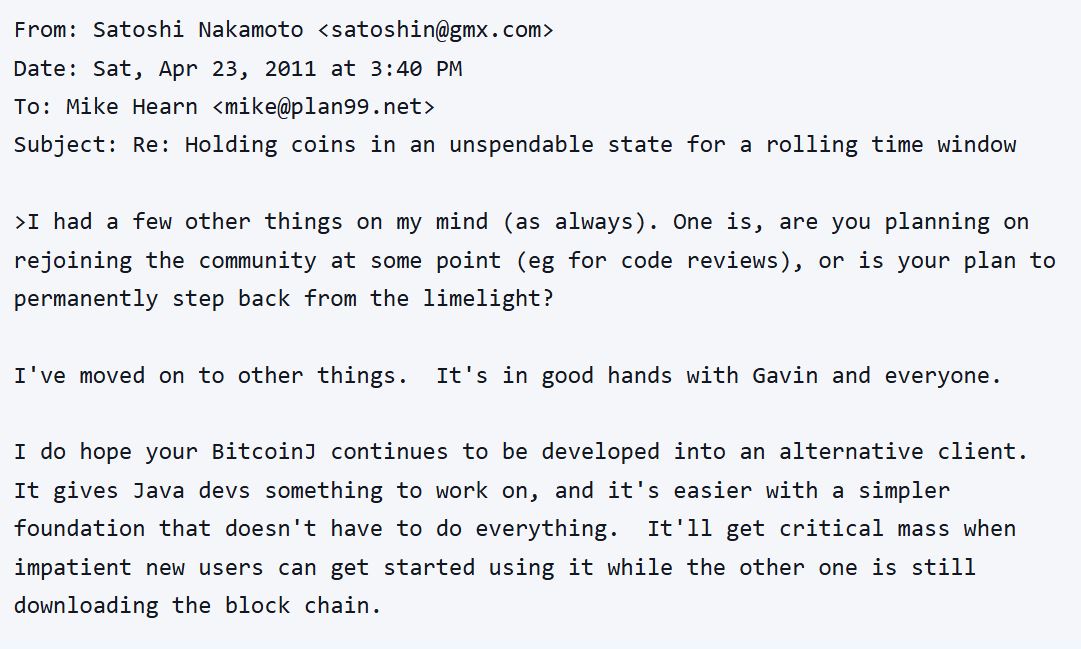Click the word "BitcoinJ" in the message

(x=264, y=452)
